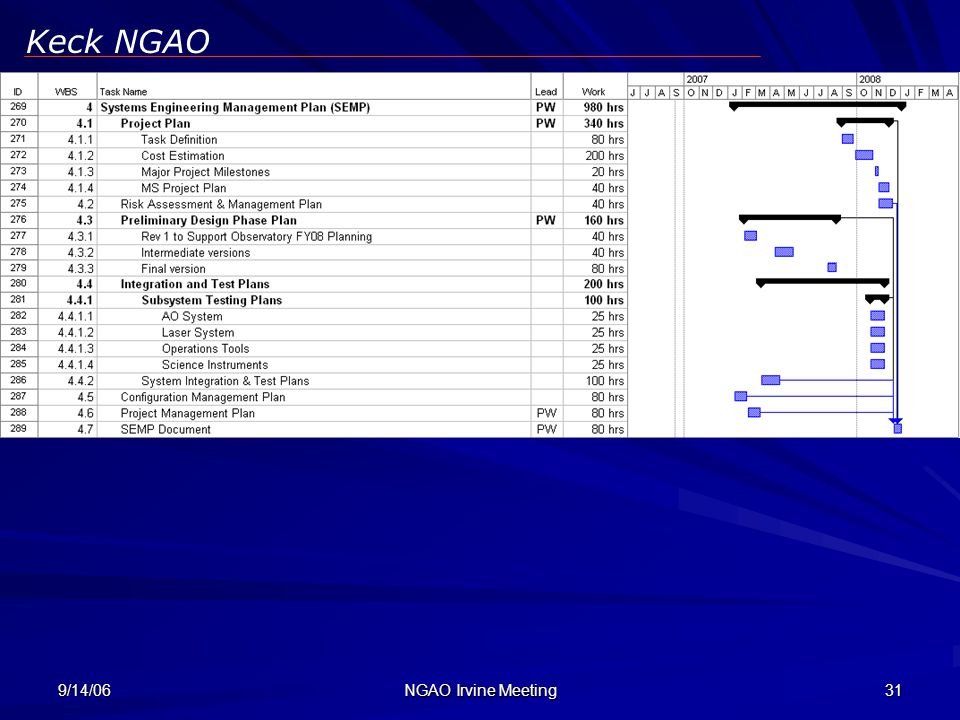This screenshot has width=960, height=720.
Task: Click the Subsystem Testing Plans summary bar
Action: [877, 299]
